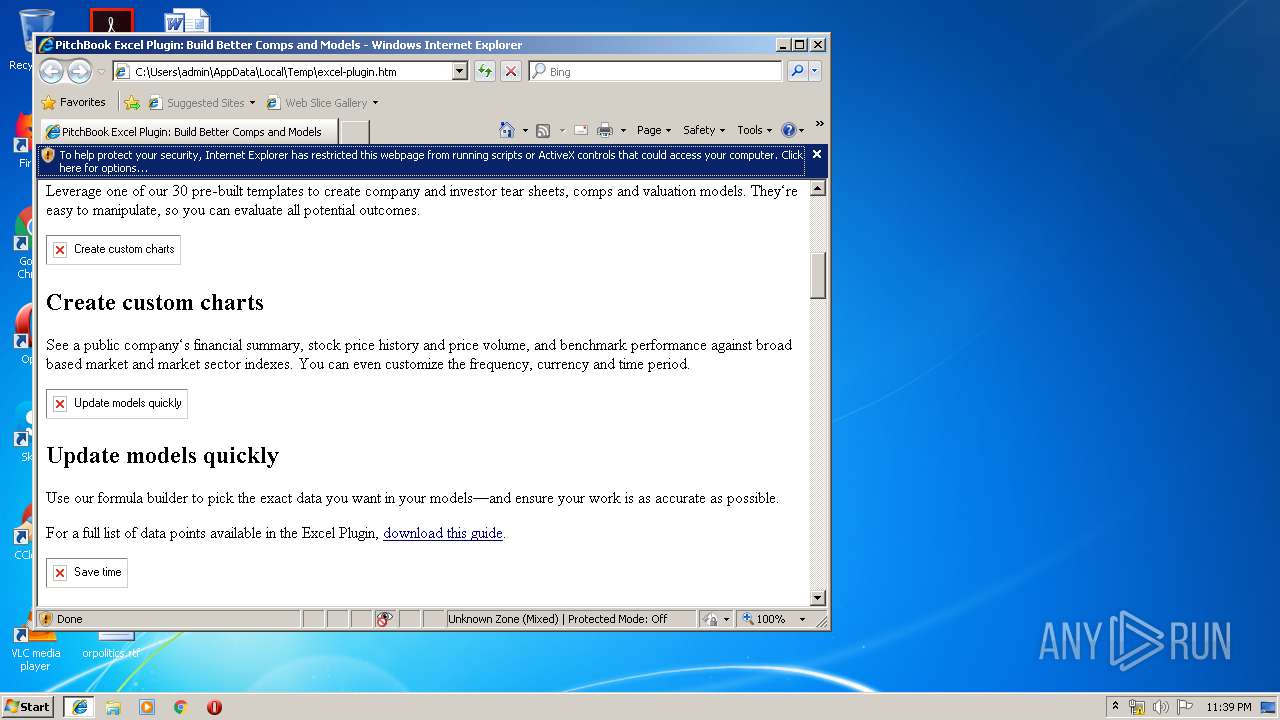Click the zoom level 100% button
The width and height of the screenshot is (1280, 720).
[x=764, y=619]
